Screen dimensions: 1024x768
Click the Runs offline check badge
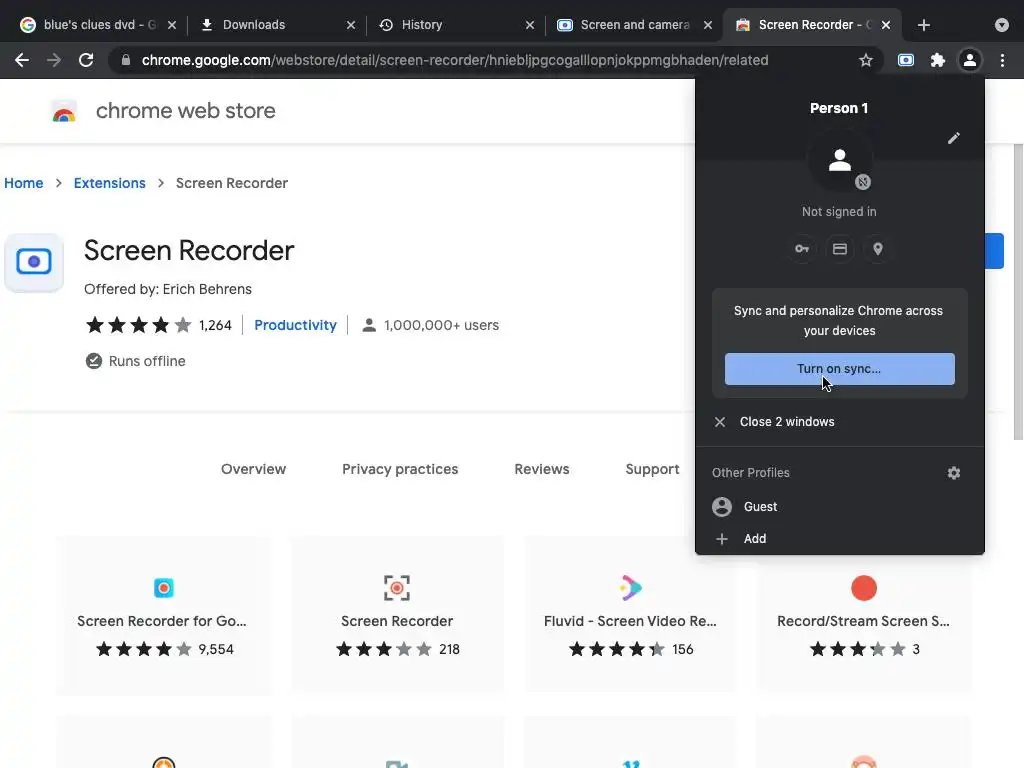click(x=94, y=361)
